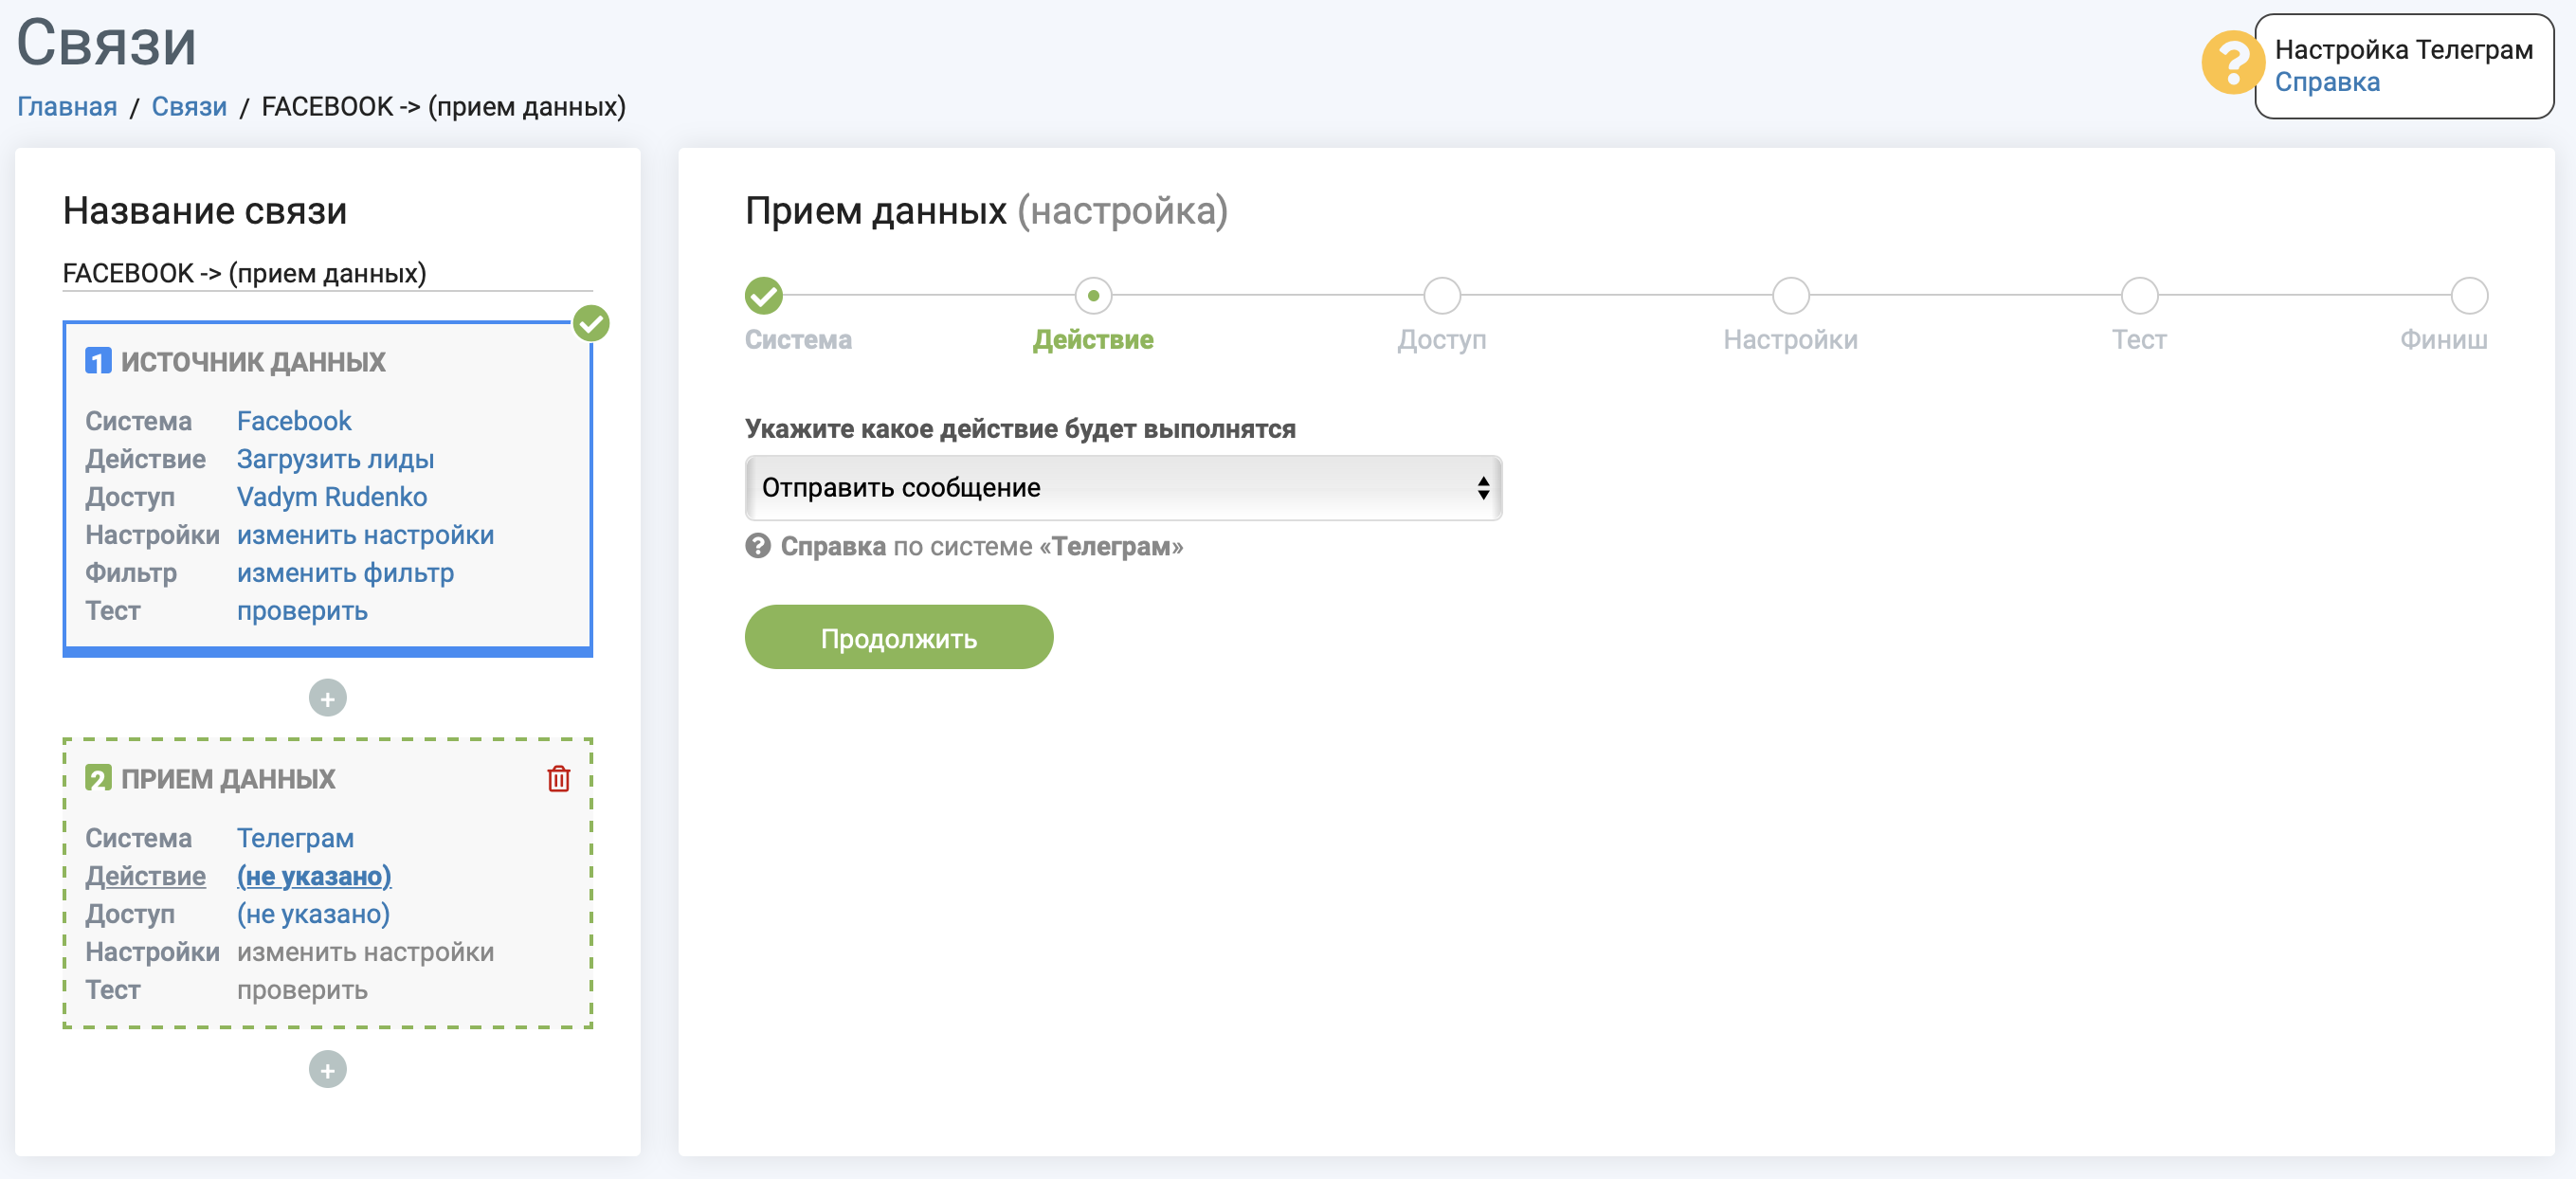Click the connection name input field
This screenshot has width=2576, height=1179.
click(x=327, y=273)
